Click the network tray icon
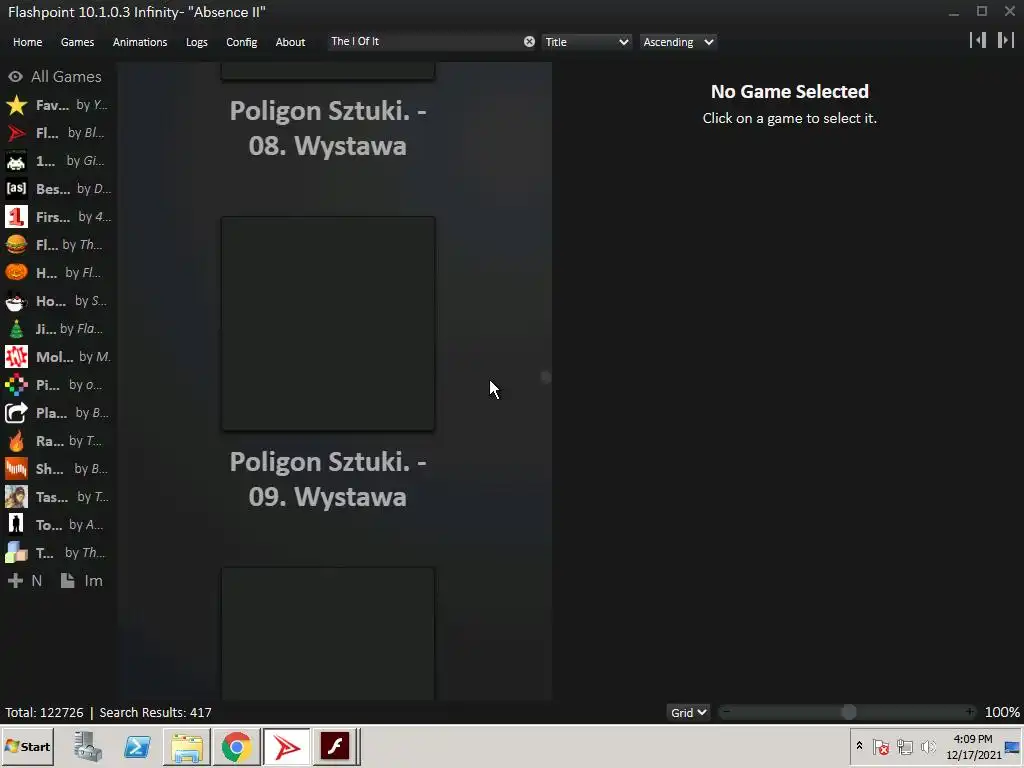1024x768 pixels. (904, 746)
